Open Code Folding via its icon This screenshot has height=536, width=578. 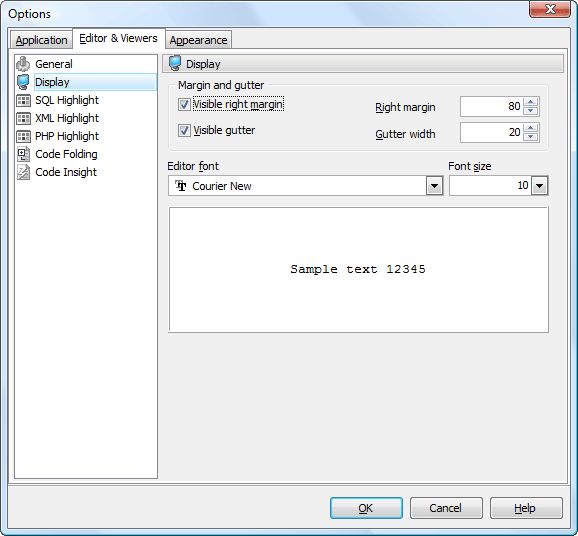click(23, 154)
